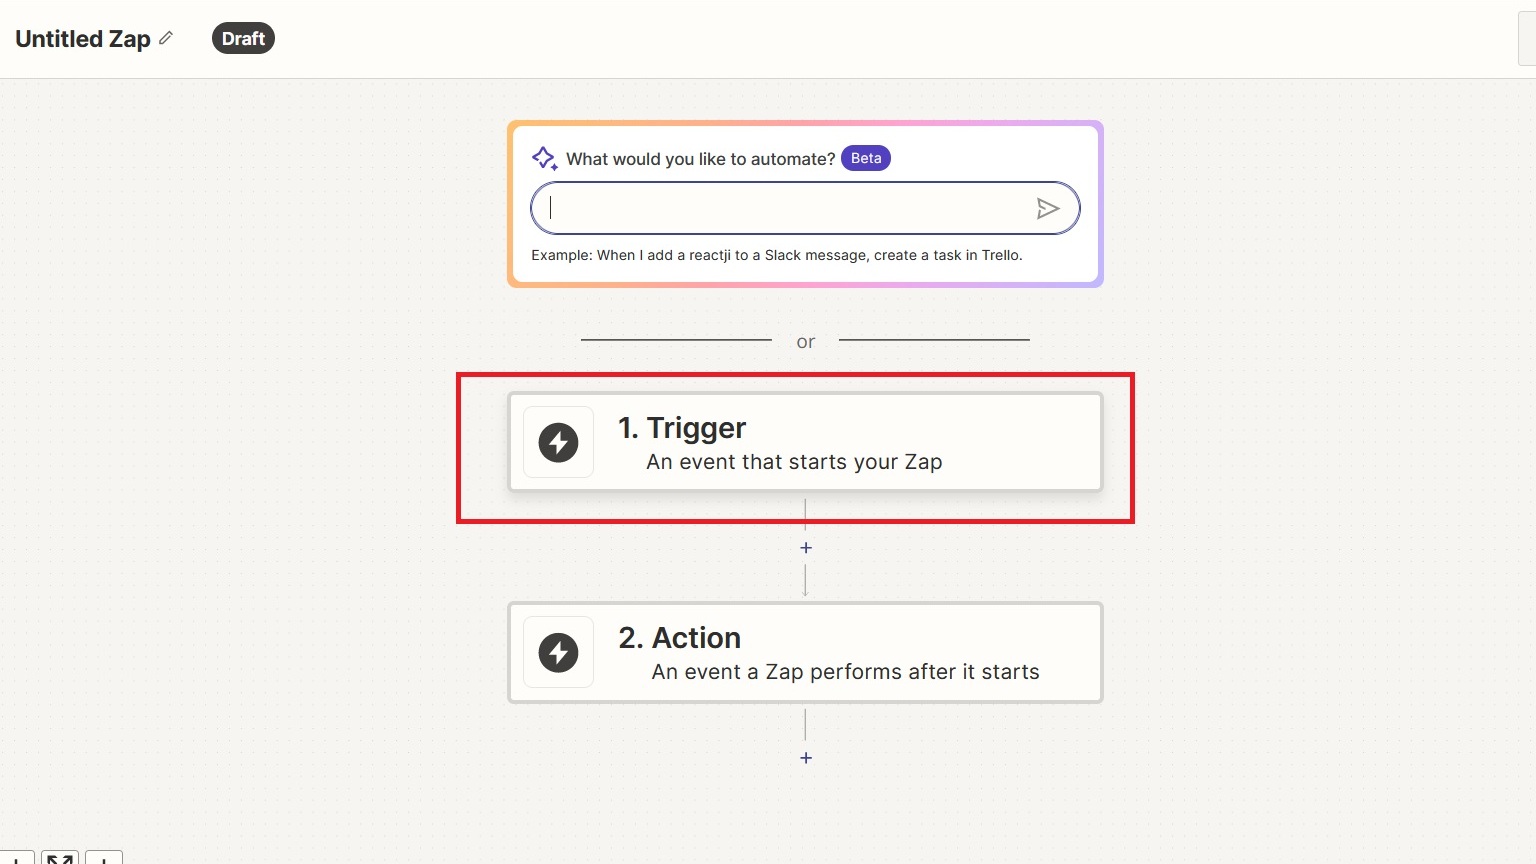The height and width of the screenshot is (864, 1536).
Task: Click the leftmost canvas control at bottom-left
Action: click(x=16, y=858)
